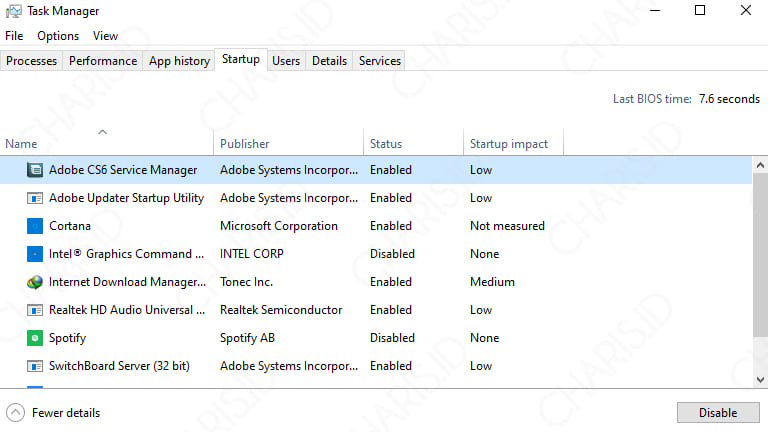768x432 pixels.
Task: Switch to the Users tab
Action: coord(286,61)
